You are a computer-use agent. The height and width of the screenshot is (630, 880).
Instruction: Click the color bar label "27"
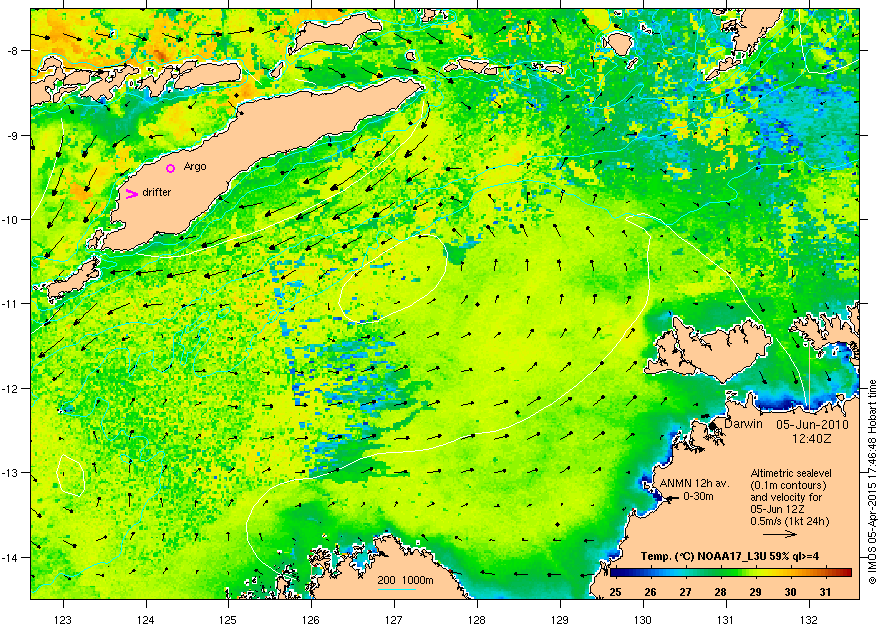[x=686, y=592]
